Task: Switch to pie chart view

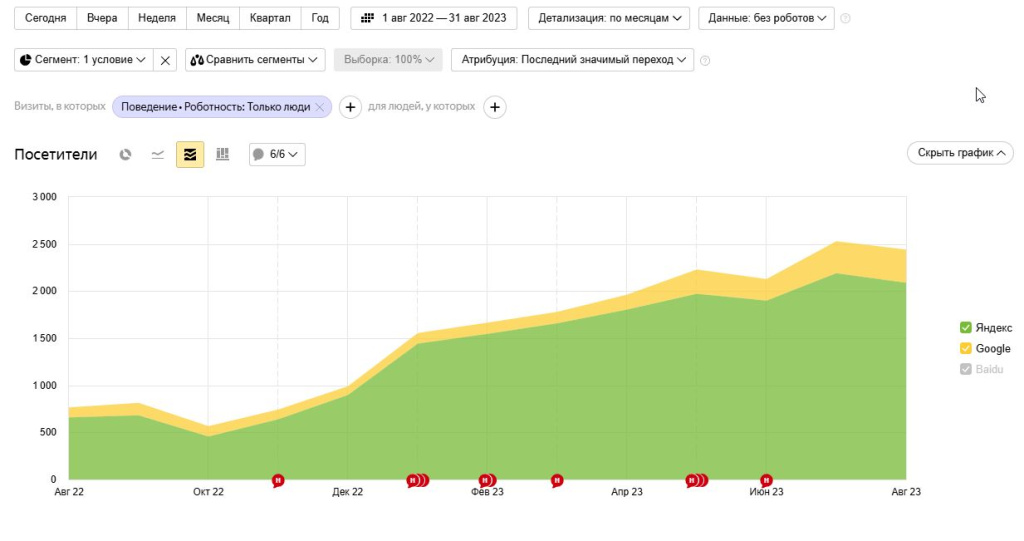Action: [x=125, y=154]
